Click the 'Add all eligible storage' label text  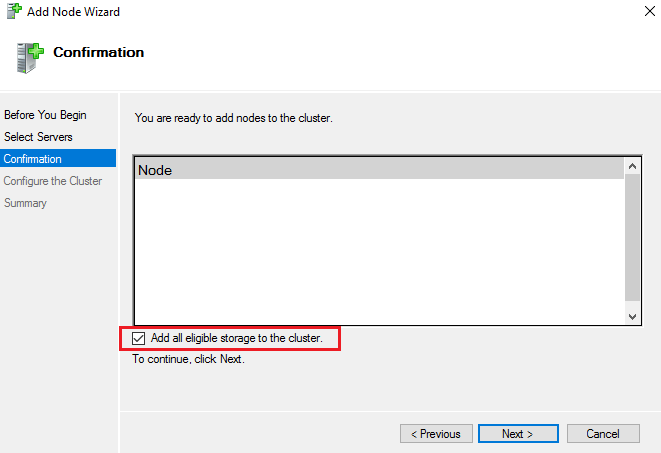tap(236, 339)
